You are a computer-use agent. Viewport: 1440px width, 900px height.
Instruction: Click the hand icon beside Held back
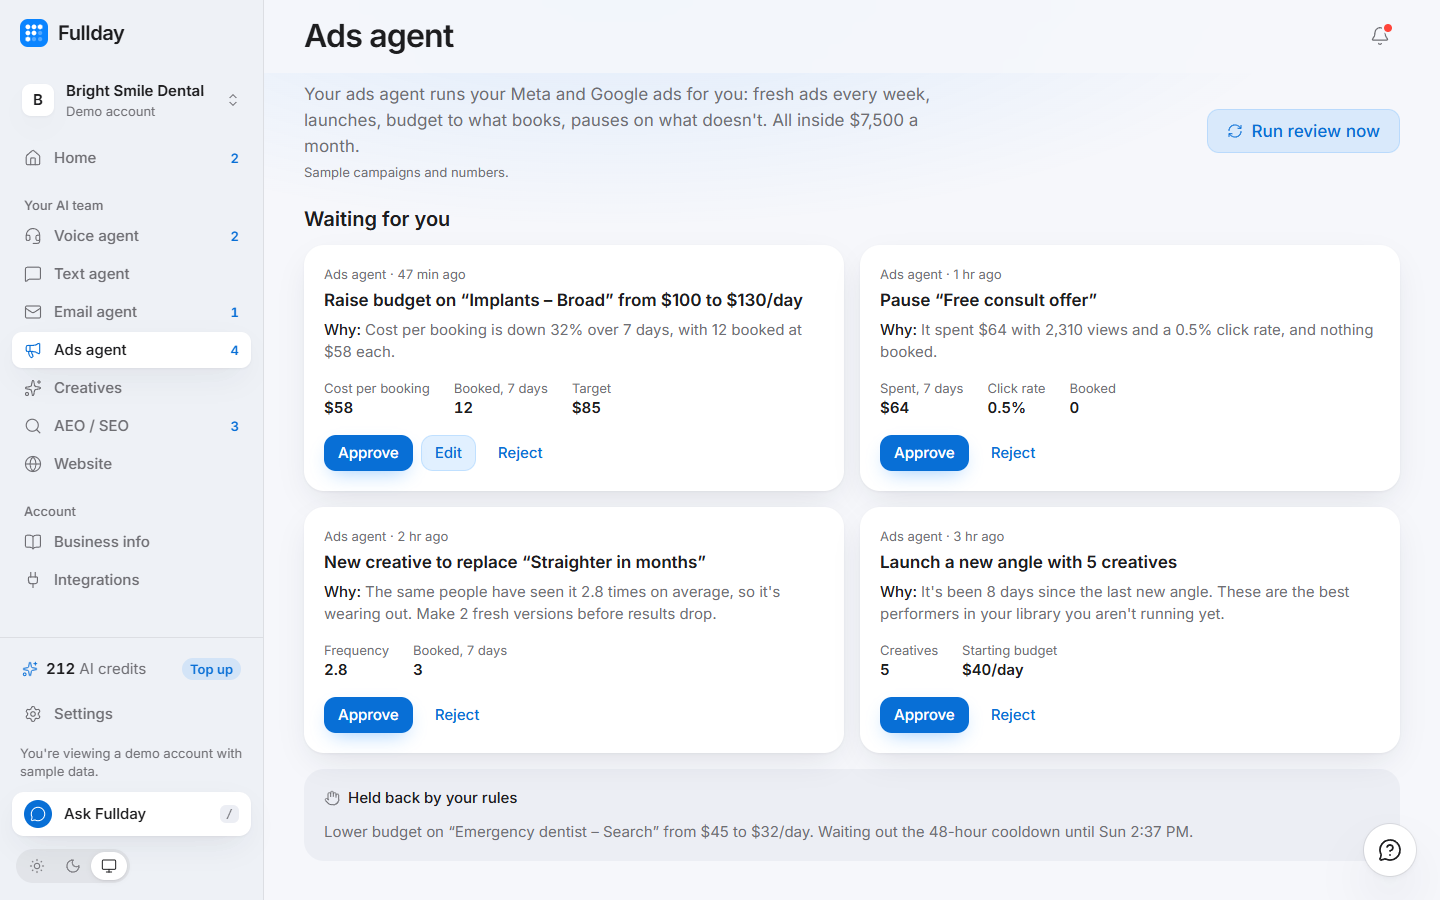332,798
